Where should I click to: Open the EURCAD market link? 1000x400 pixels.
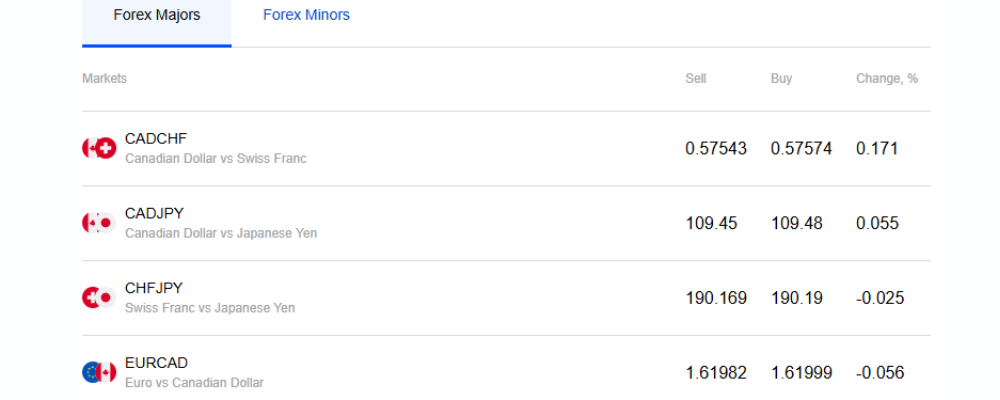click(x=156, y=363)
